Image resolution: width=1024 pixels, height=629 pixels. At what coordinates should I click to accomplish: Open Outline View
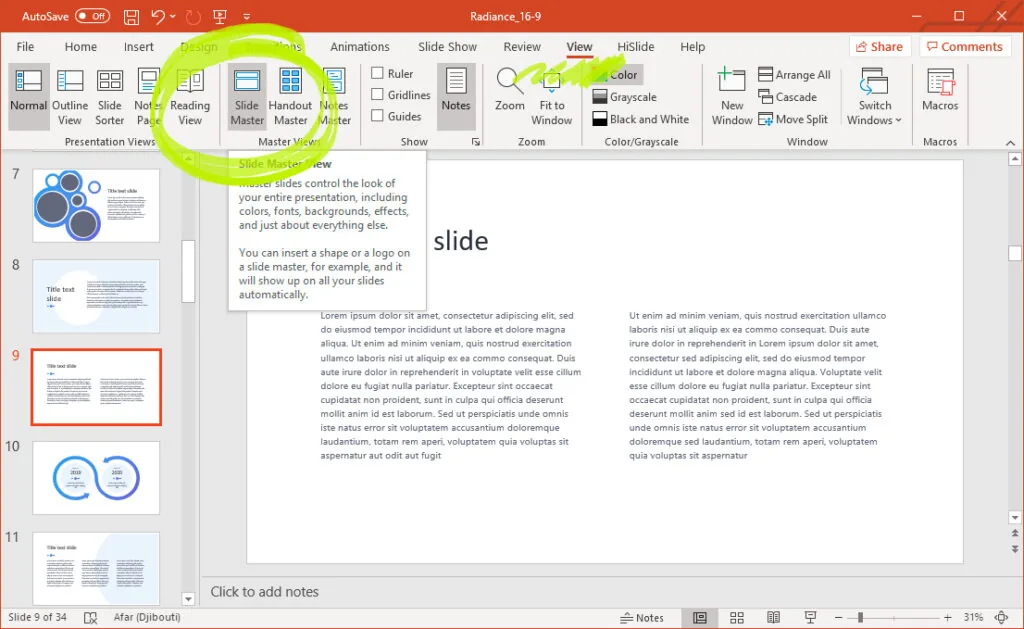pyautogui.click(x=70, y=96)
